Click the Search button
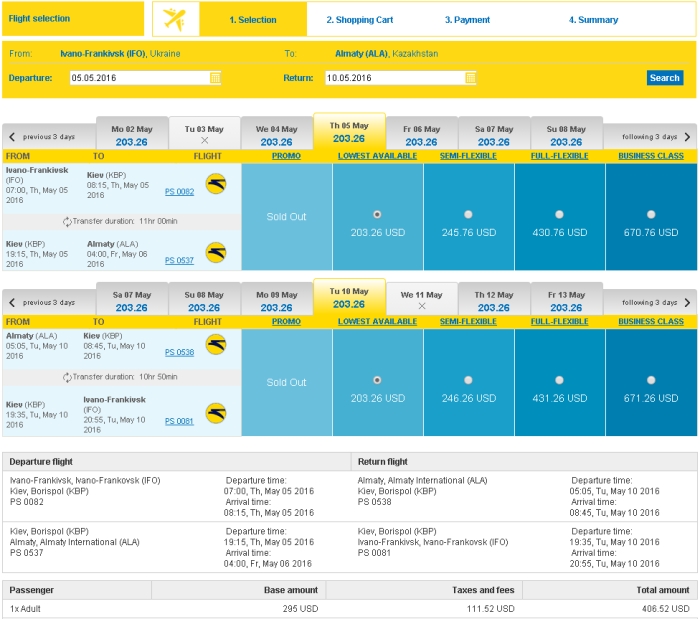This screenshot has height=619, width=700. tap(665, 78)
